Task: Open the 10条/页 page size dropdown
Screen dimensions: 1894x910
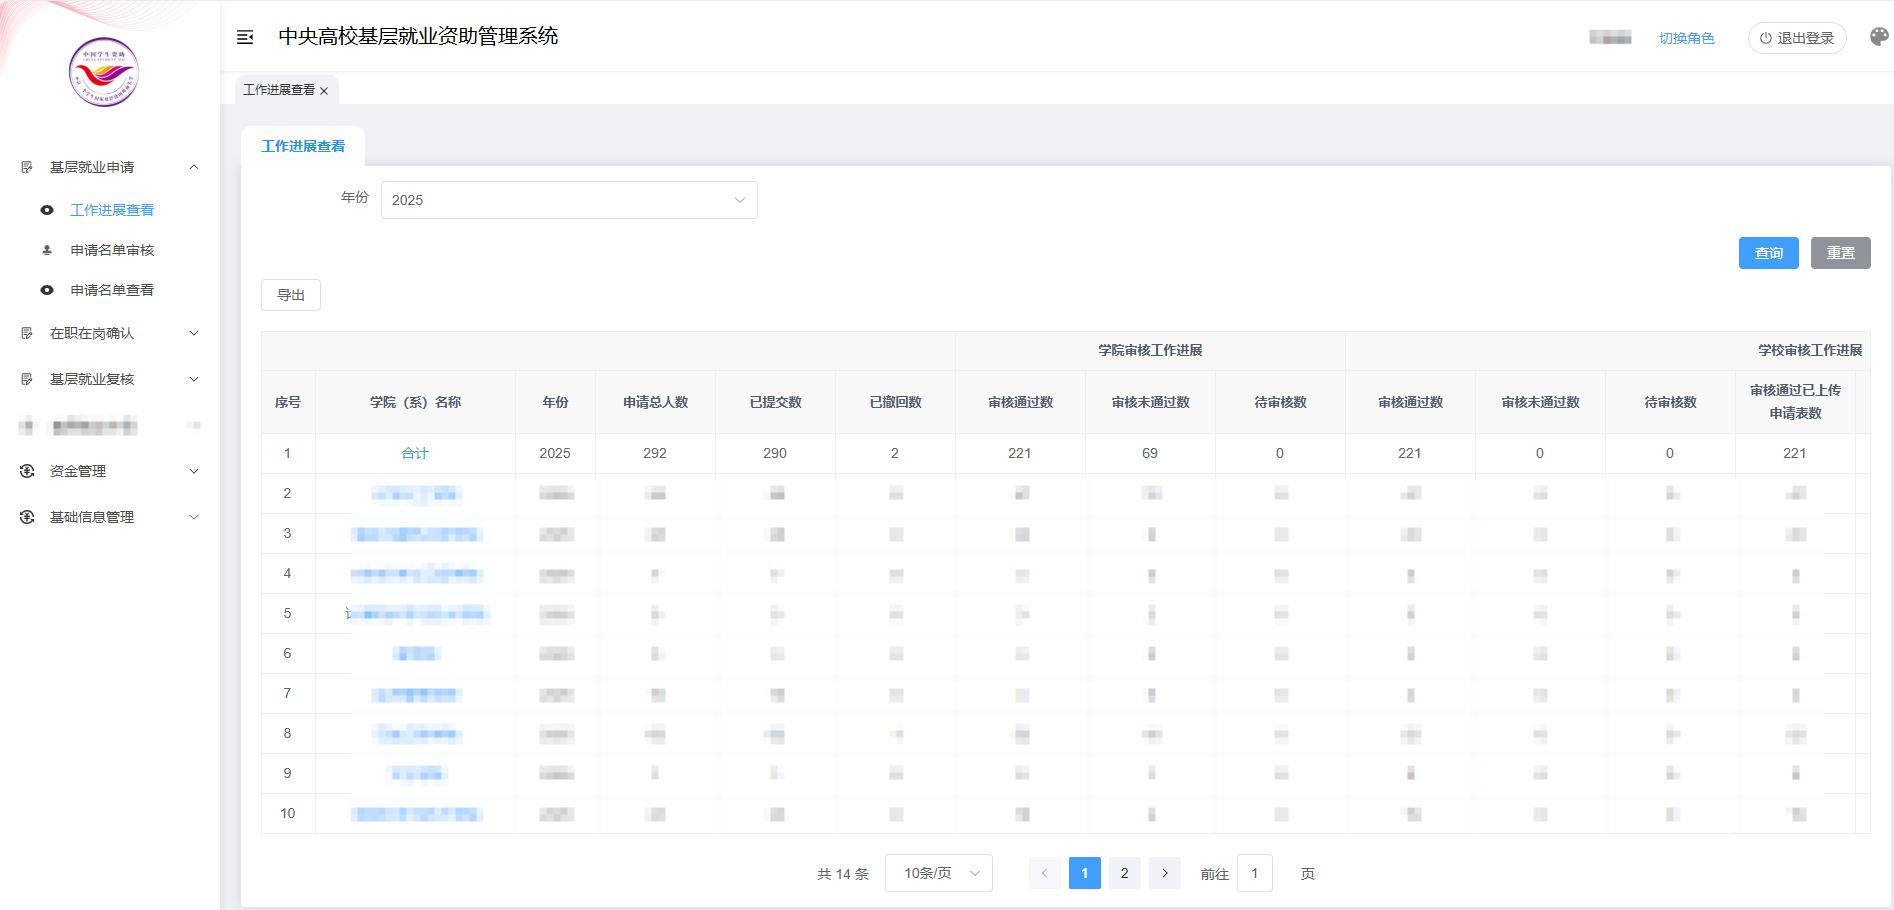Action: 938,873
